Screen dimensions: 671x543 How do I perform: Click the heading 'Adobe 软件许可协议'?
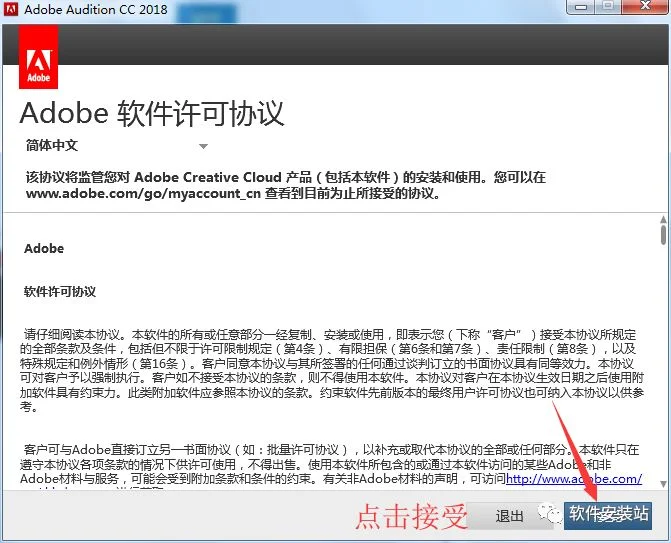[x=152, y=114]
